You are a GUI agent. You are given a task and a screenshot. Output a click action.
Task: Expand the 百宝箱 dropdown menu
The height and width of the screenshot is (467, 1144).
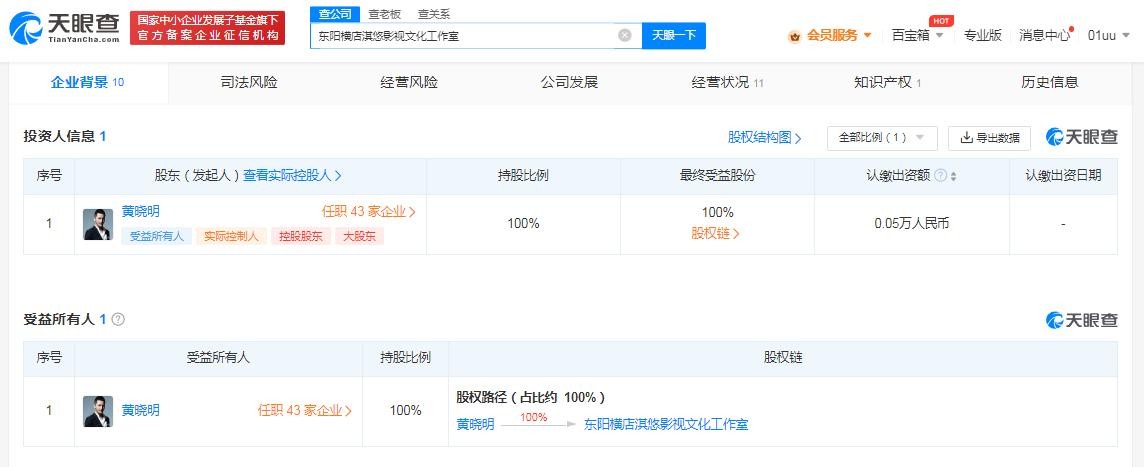pyautogui.click(x=916, y=35)
